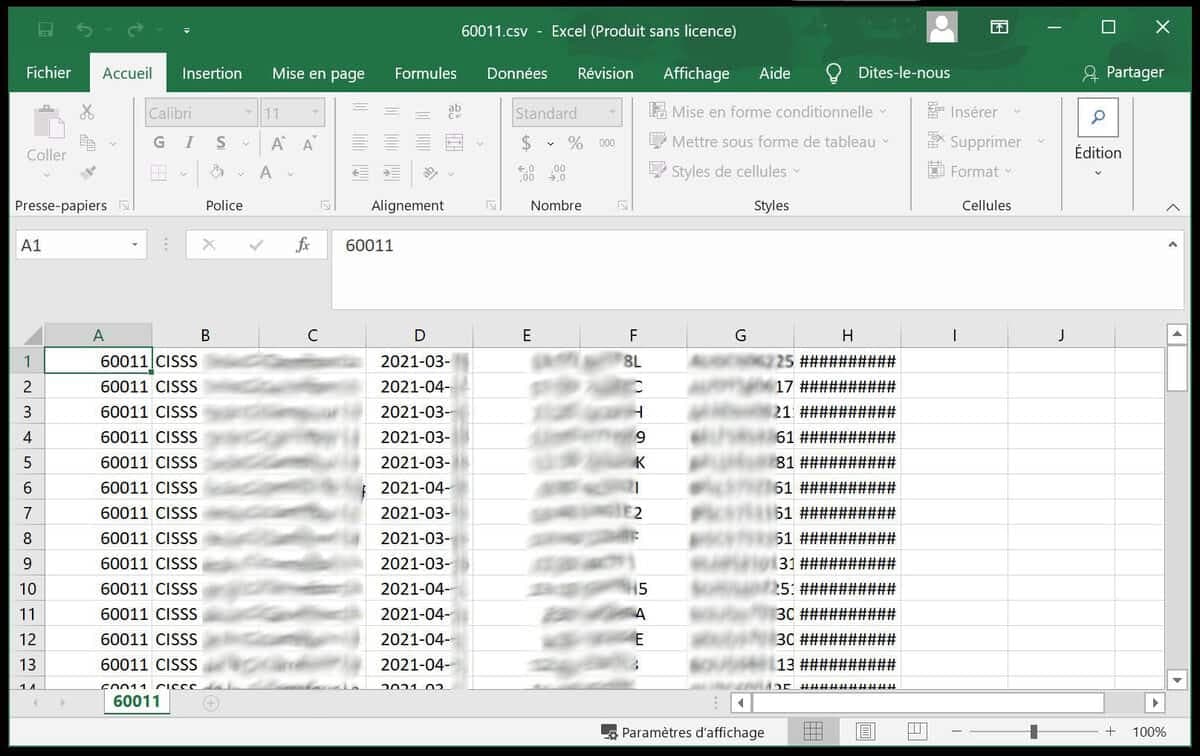
Task: Select column D header
Action: (x=419, y=336)
